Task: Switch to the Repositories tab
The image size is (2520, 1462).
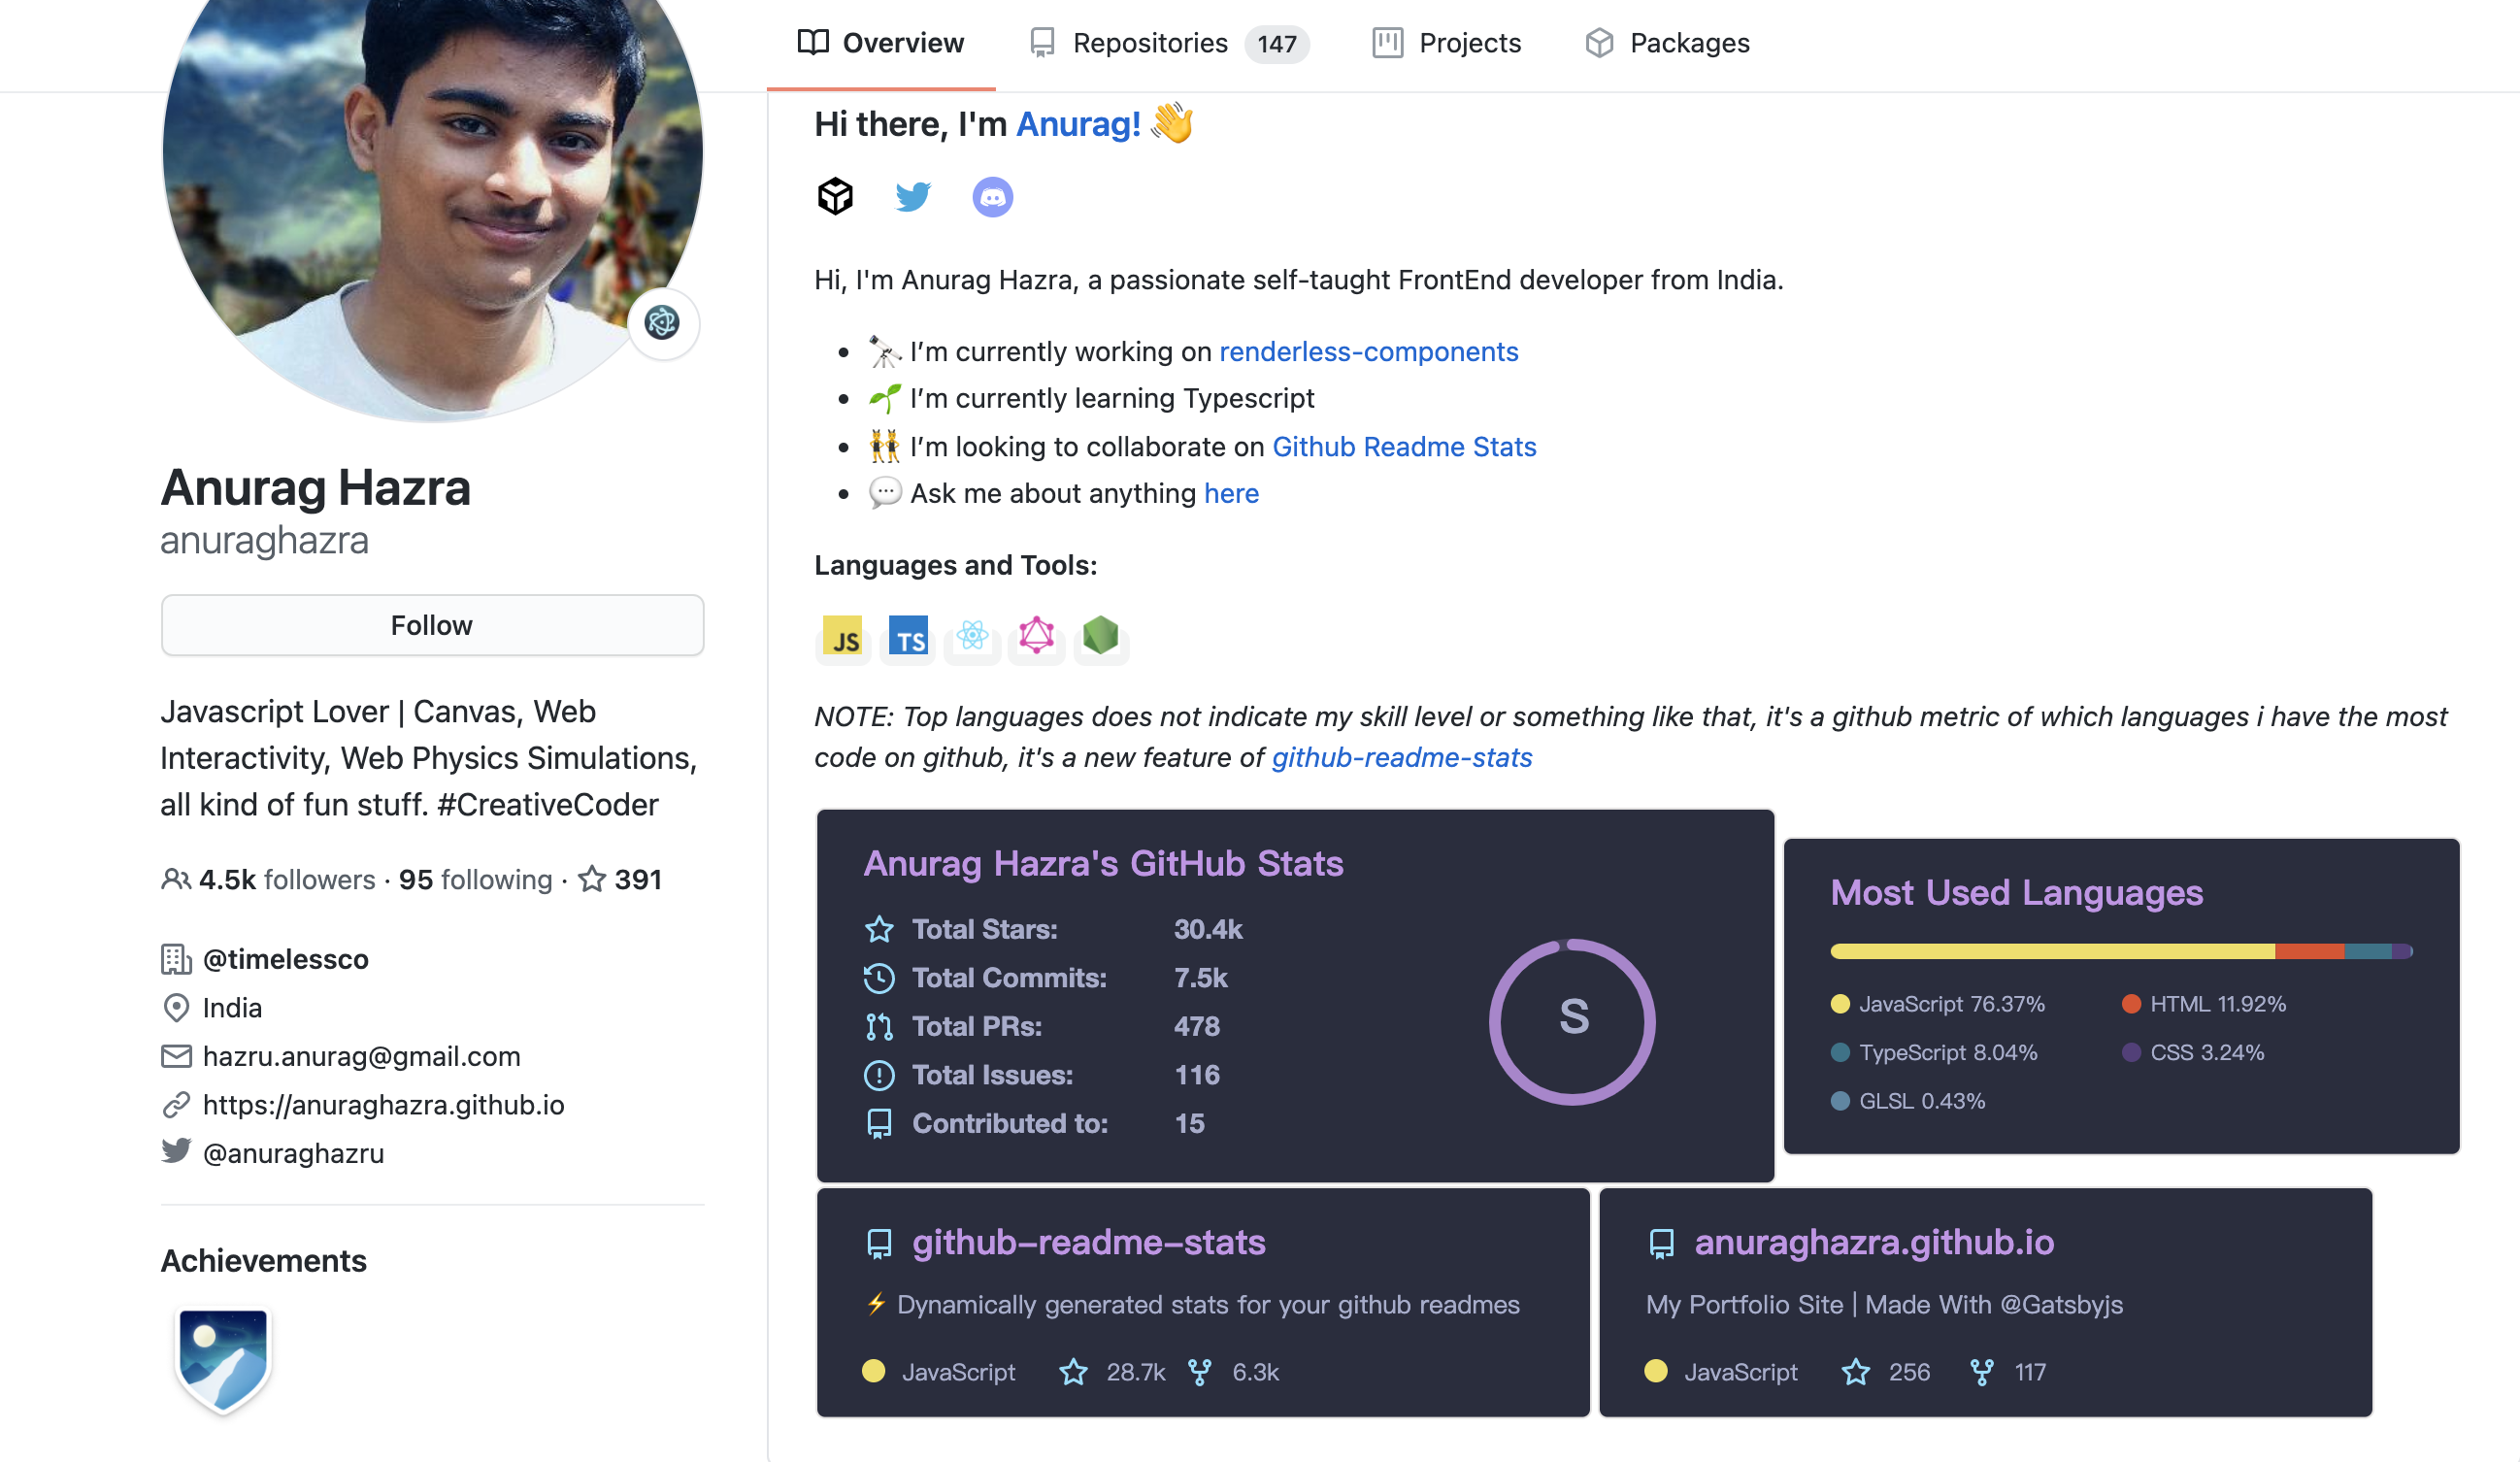Action: coord(1168,43)
